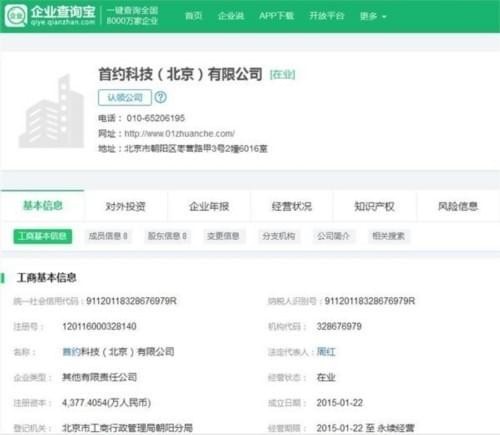500x435 pixels.
Task: Click the 工商基本信息 section heading
Action: pyautogui.click(x=46, y=278)
